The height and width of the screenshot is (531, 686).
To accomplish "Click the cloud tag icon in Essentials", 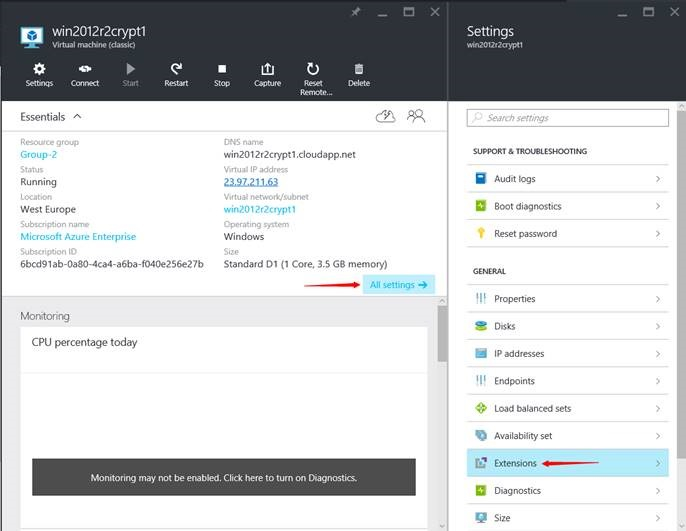I will click(385, 117).
